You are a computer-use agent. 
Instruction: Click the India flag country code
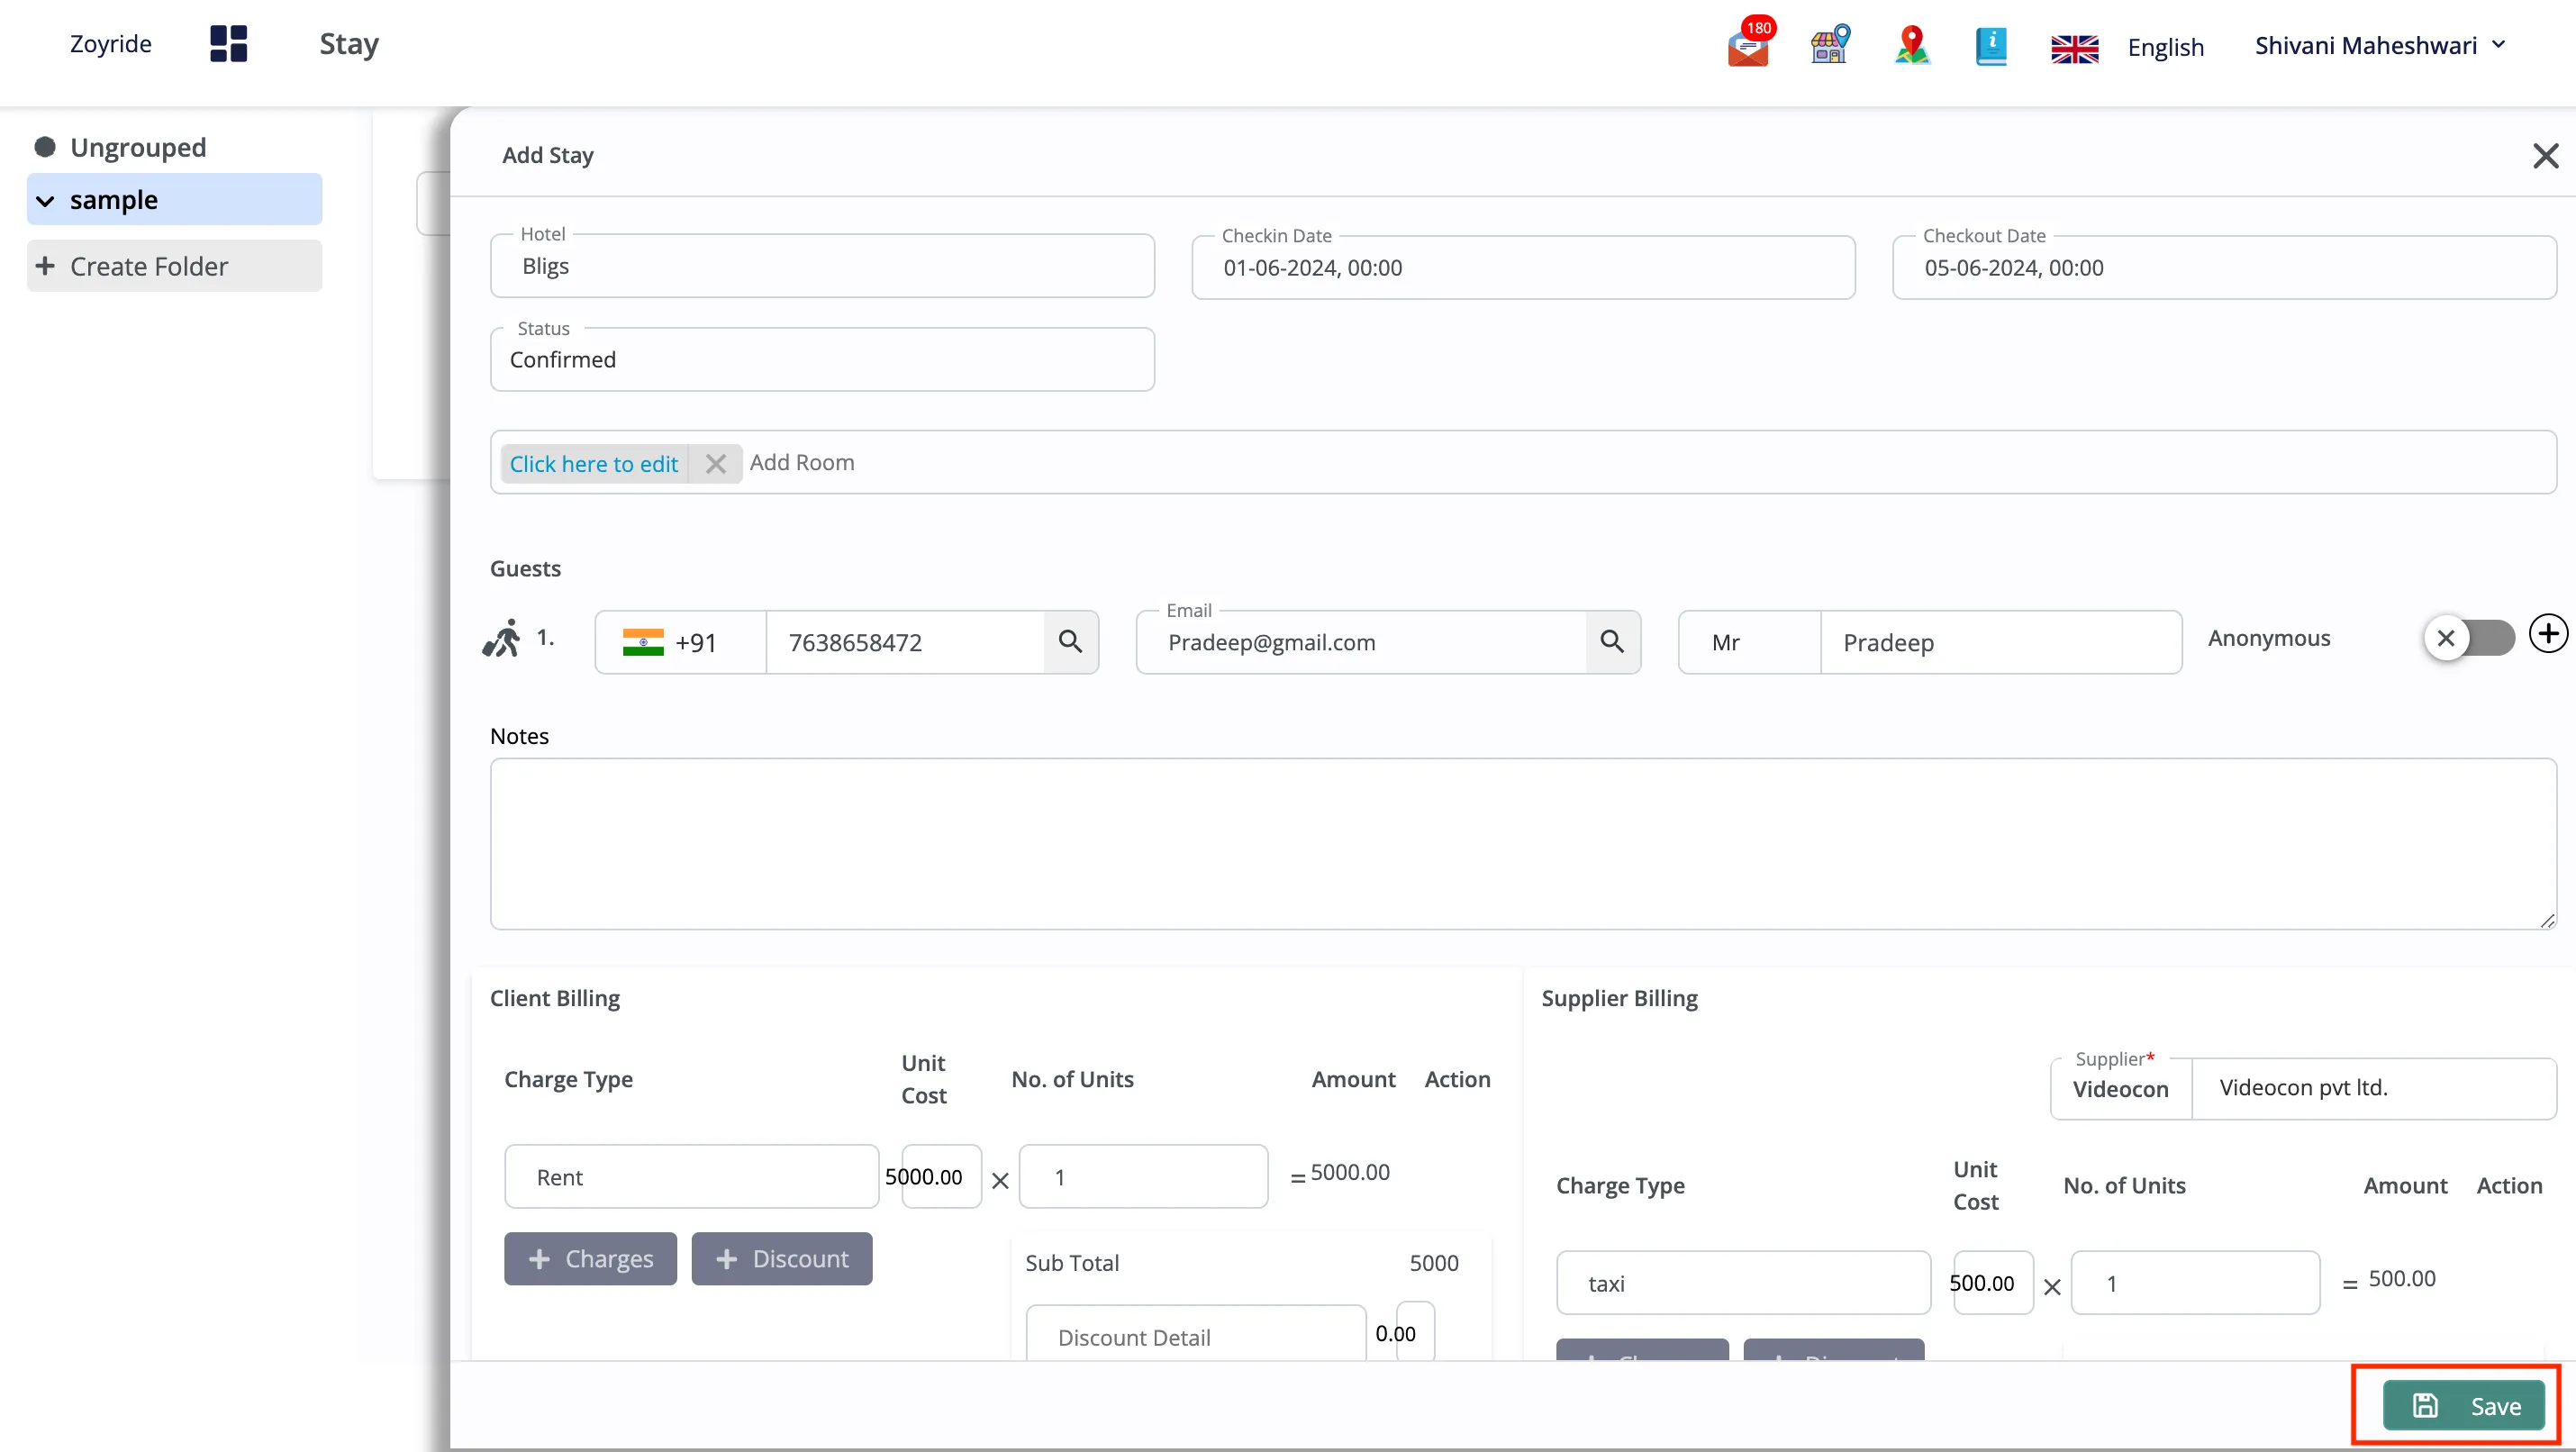(x=643, y=642)
